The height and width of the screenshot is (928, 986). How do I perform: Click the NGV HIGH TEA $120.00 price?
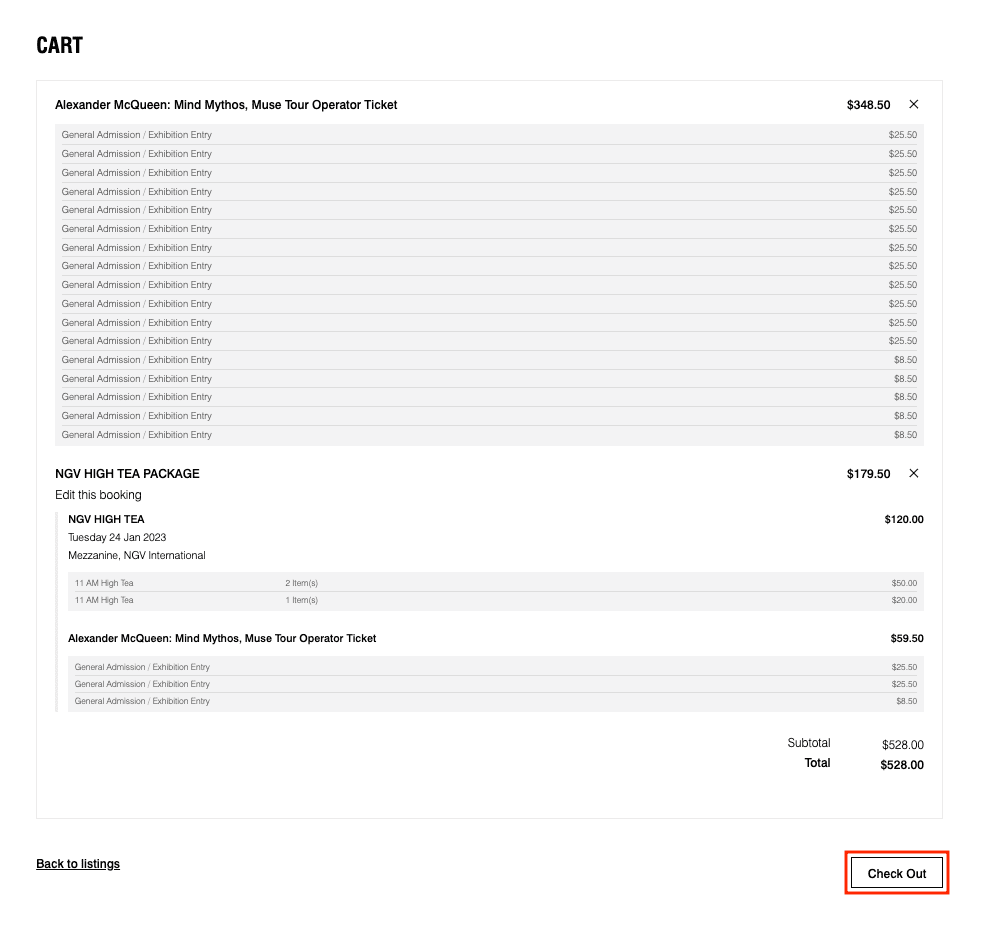(x=904, y=519)
